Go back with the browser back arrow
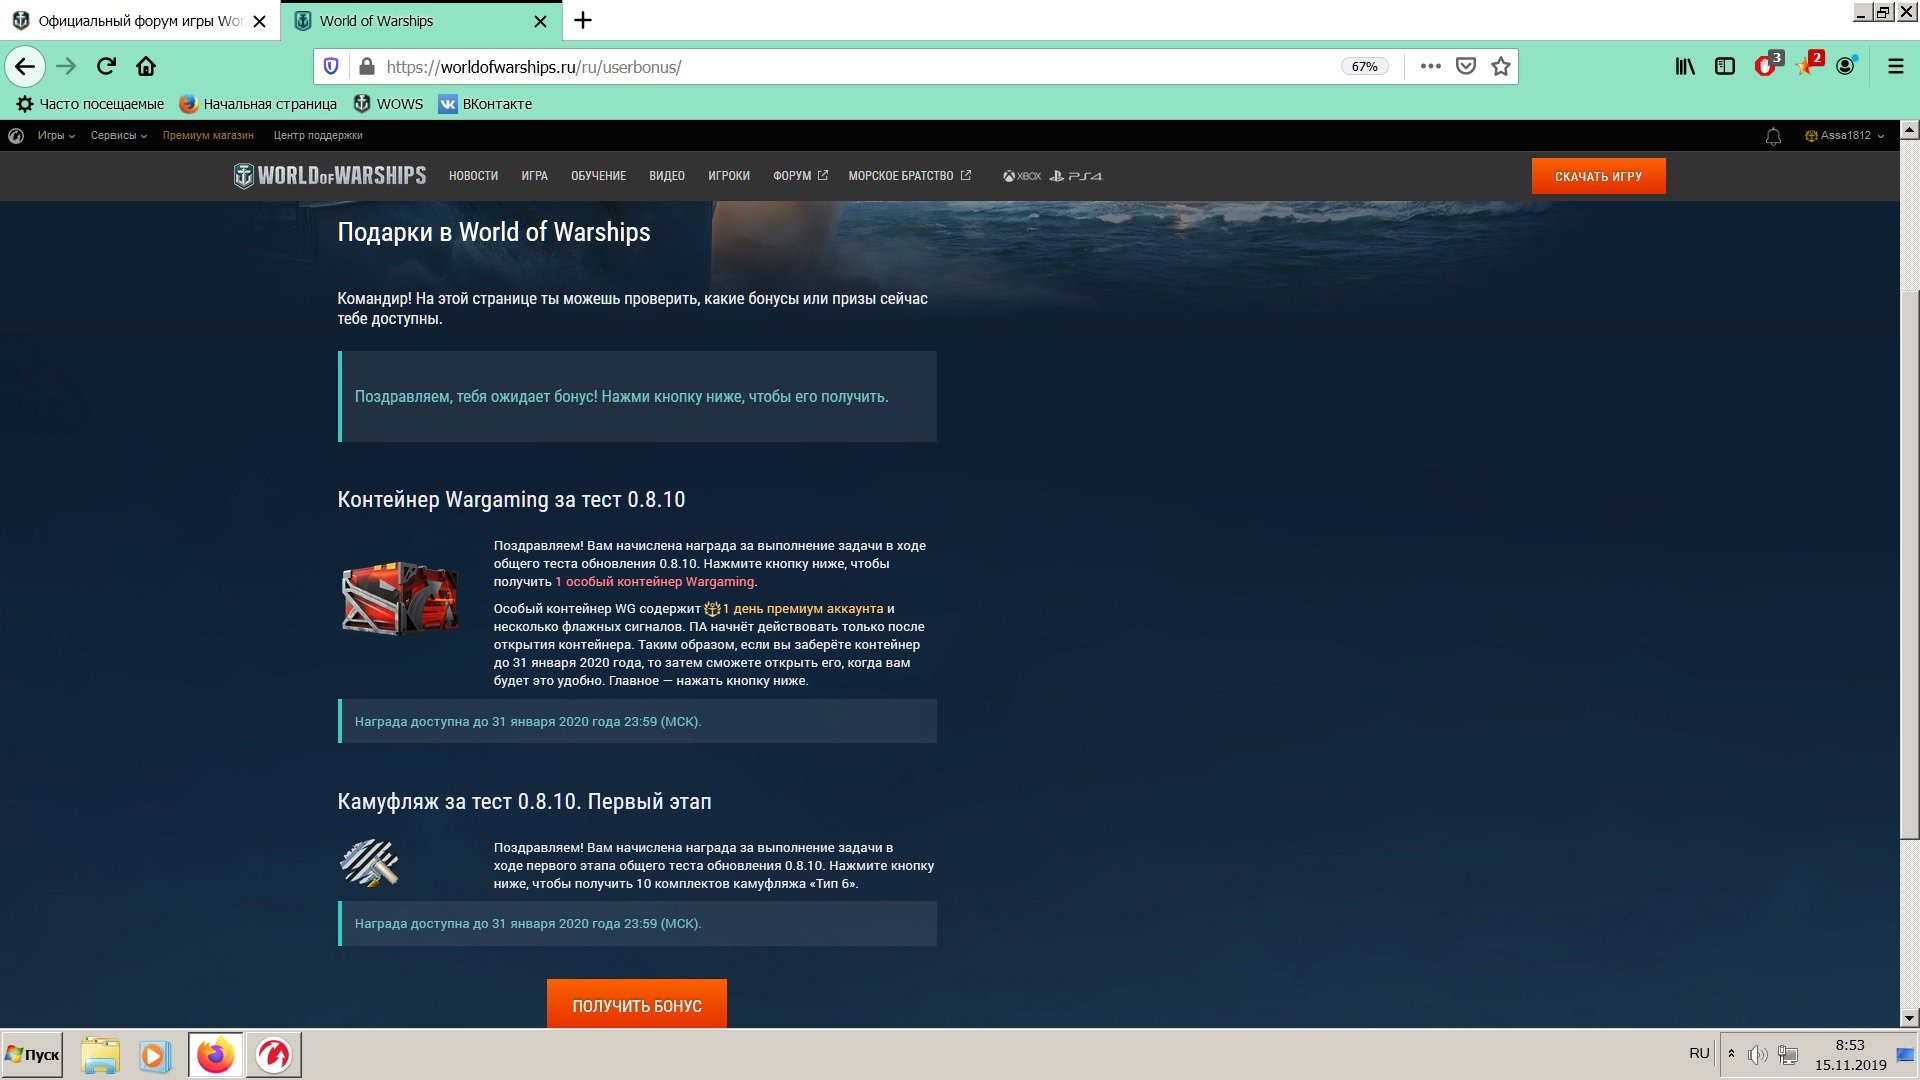The height and width of the screenshot is (1080, 1920). (x=25, y=67)
